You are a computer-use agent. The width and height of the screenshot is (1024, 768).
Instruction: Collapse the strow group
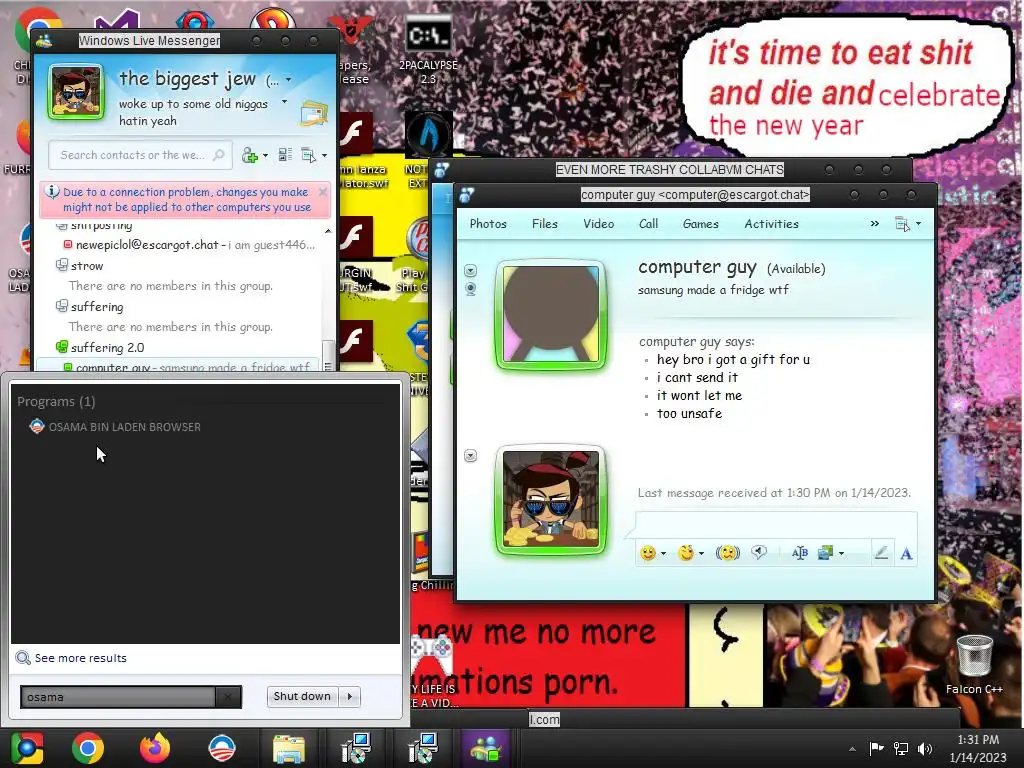62,265
